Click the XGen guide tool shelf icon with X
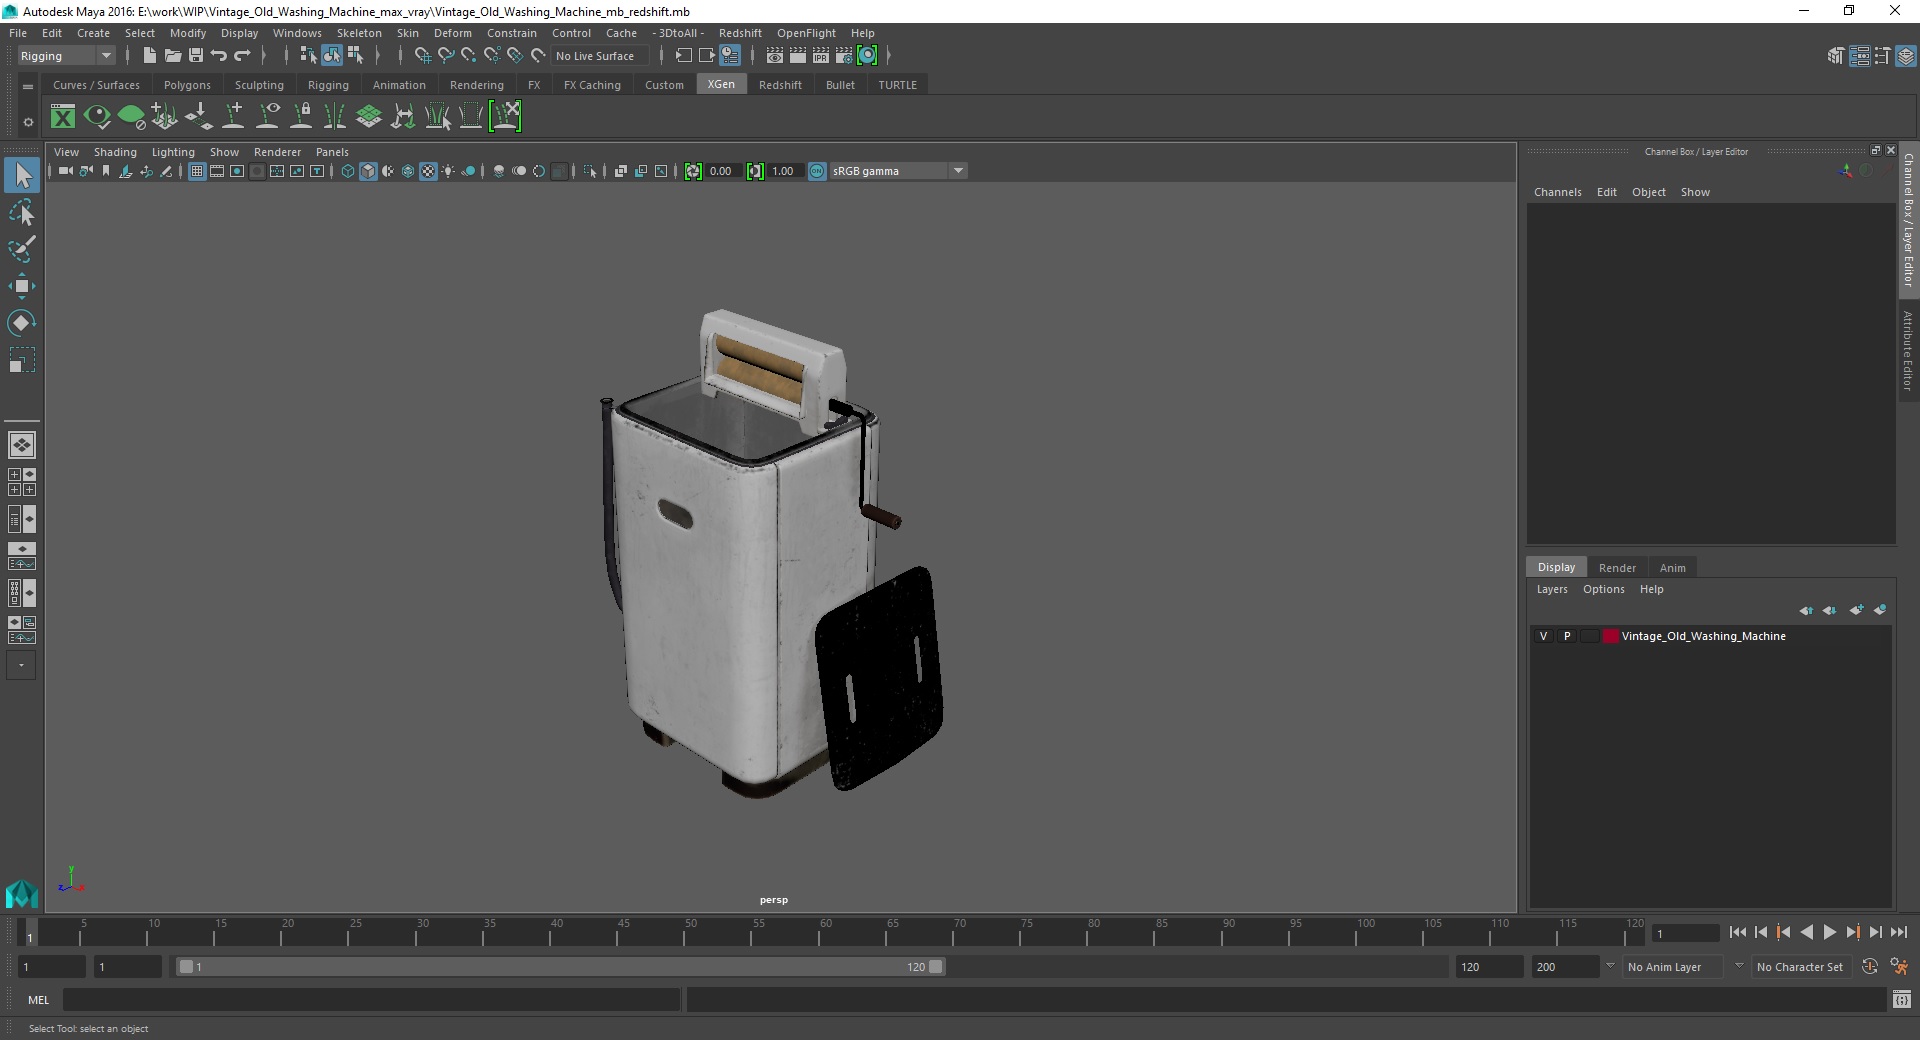This screenshot has width=1920, height=1040. coord(505,117)
